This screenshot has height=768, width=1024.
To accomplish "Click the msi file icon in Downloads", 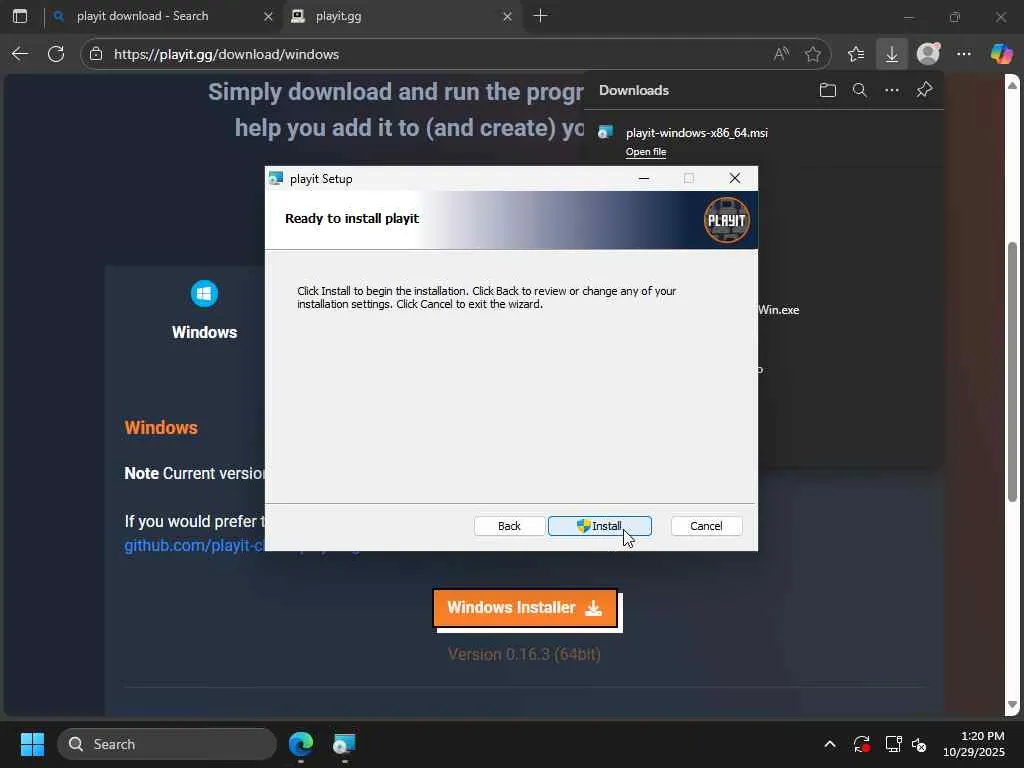I will click(x=605, y=133).
